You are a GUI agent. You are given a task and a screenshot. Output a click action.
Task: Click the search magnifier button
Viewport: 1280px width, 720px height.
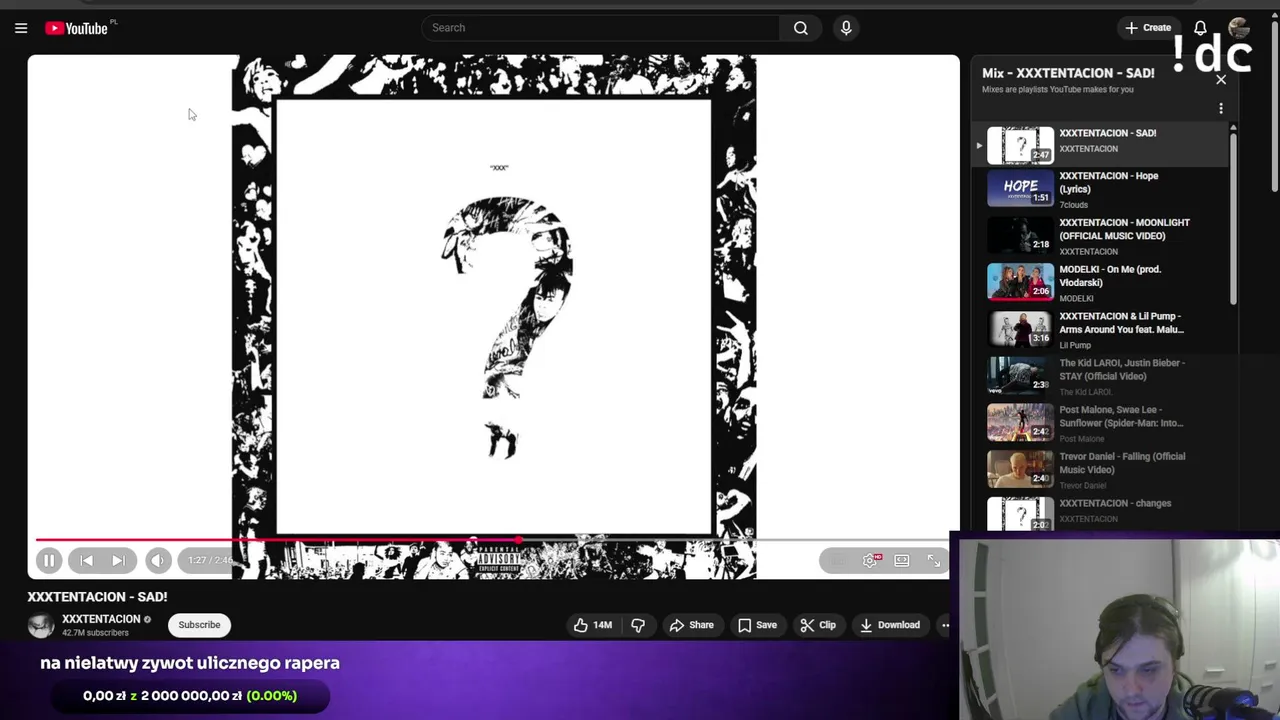tap(800, 28)
